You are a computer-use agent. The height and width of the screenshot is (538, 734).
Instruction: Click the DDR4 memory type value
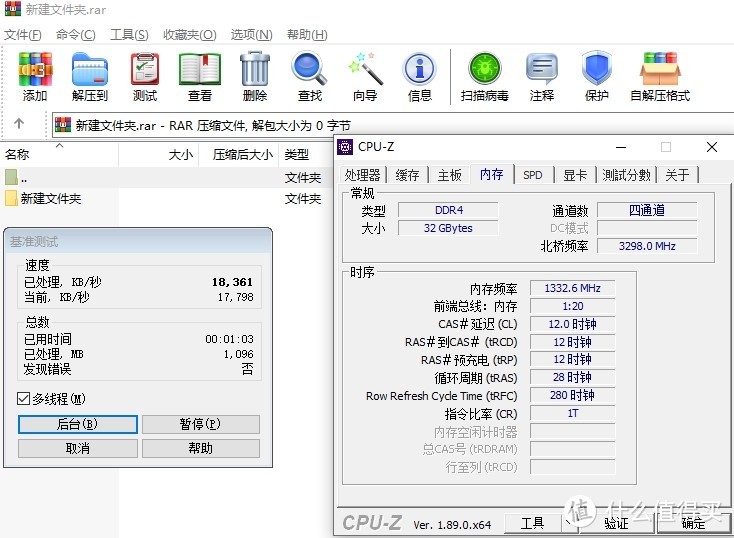[448, 210]
